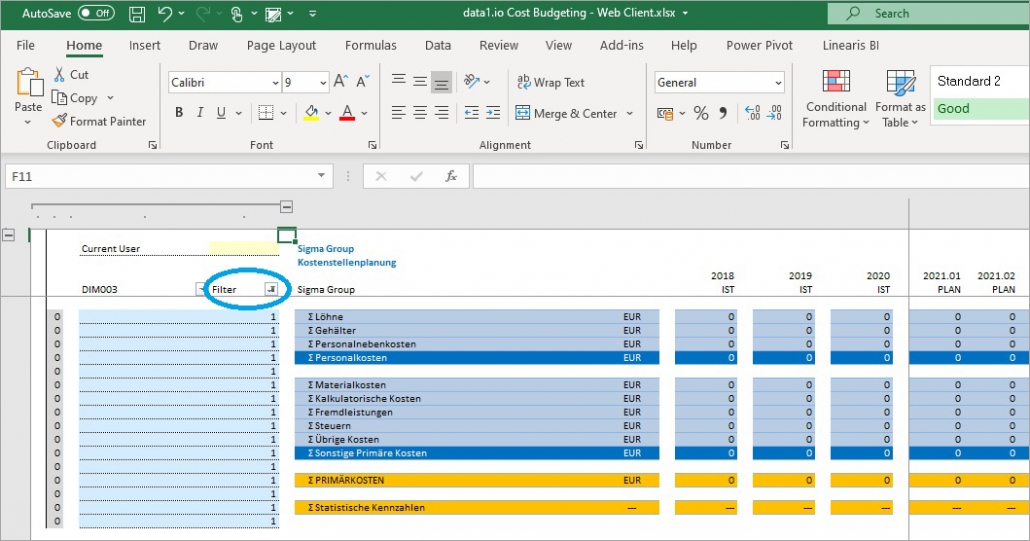Open Font dialog launcher
The height and width of the screenshot is (541, 1030).
[x=372, y=145]
